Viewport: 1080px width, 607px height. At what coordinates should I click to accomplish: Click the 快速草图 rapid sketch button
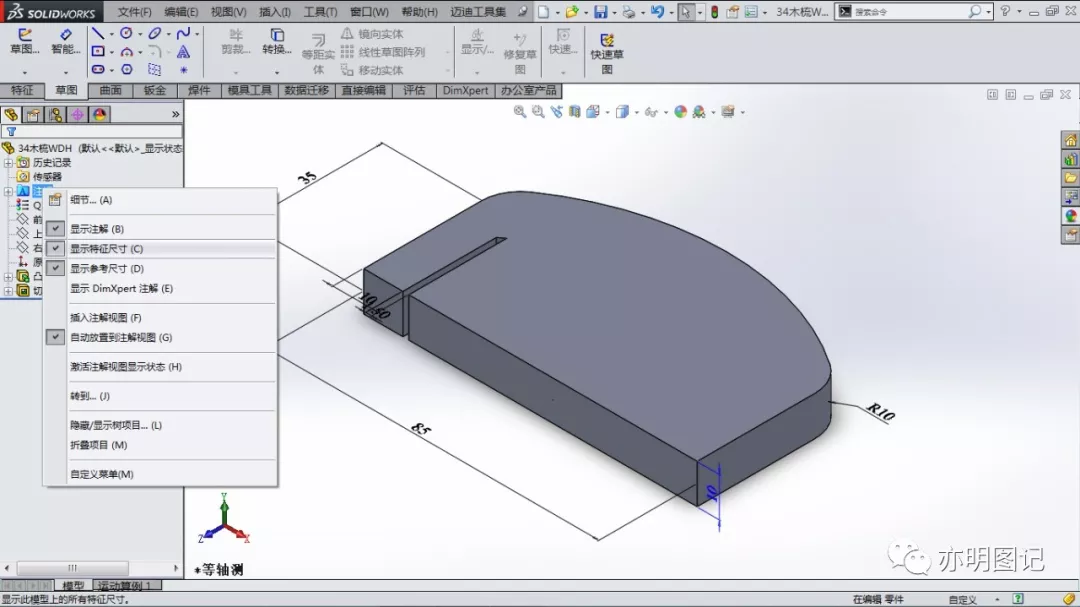(607, 52)
